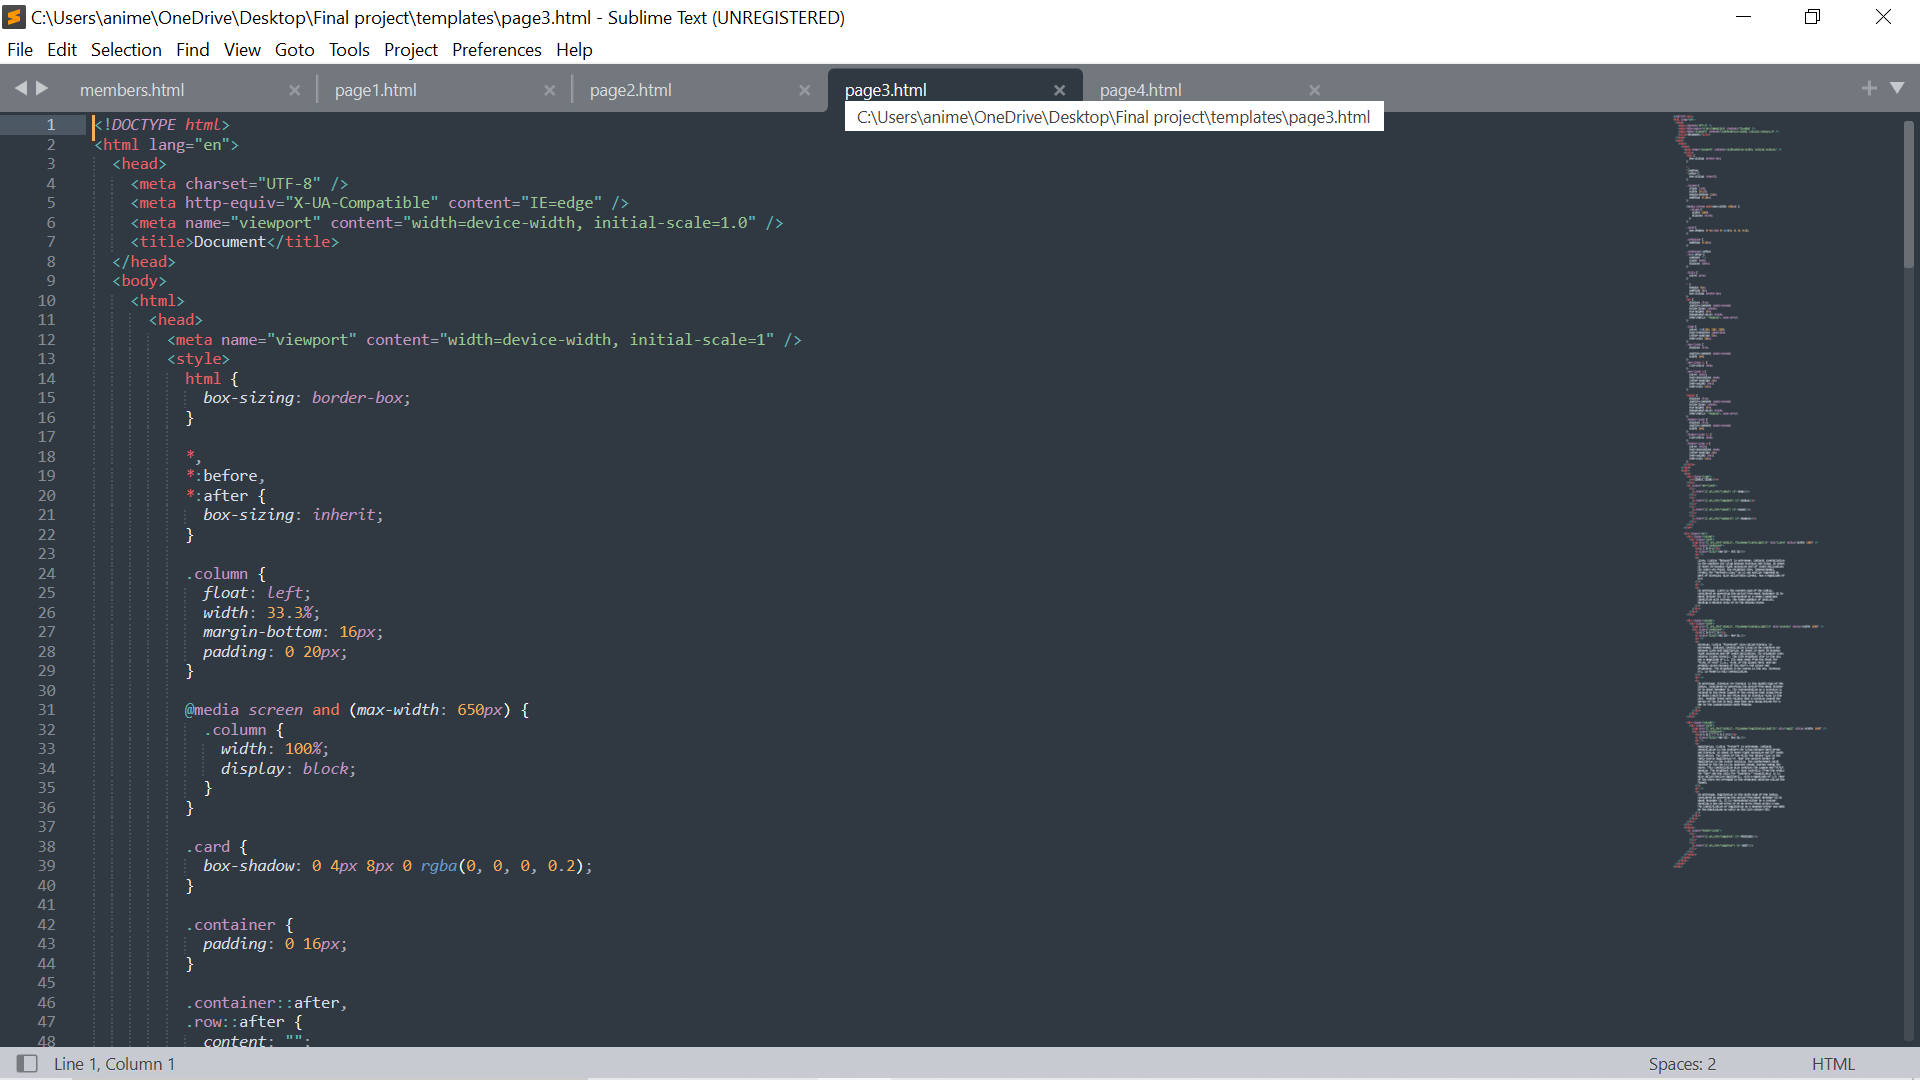Switch to the members.html tab
1920x1080 pixels.
point(132,90)
